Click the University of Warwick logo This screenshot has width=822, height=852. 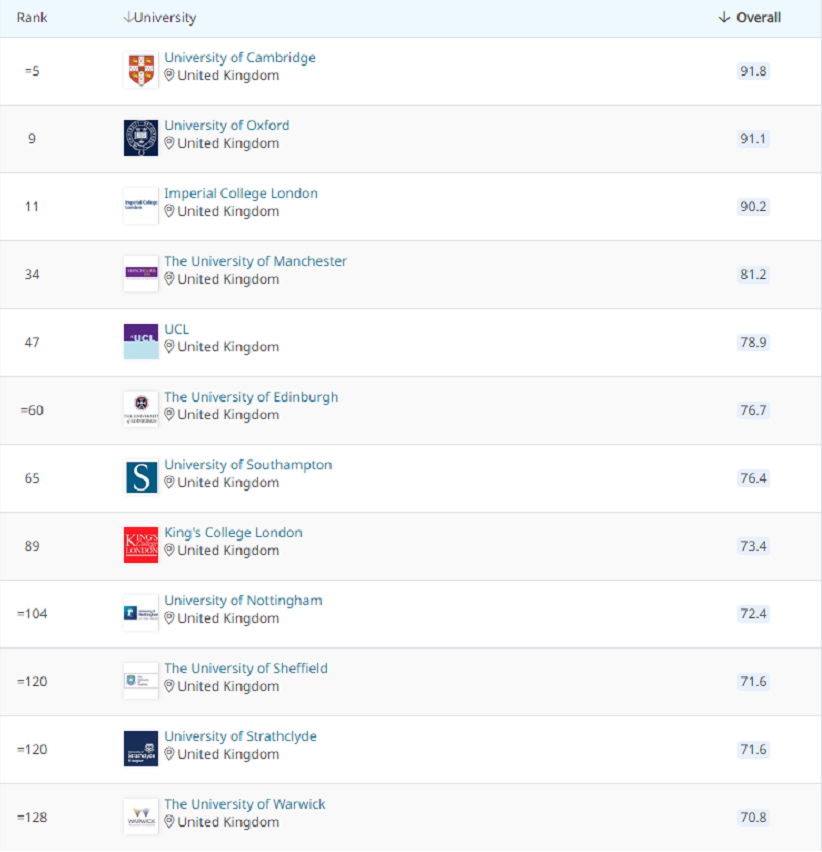[x=141, y=816]
